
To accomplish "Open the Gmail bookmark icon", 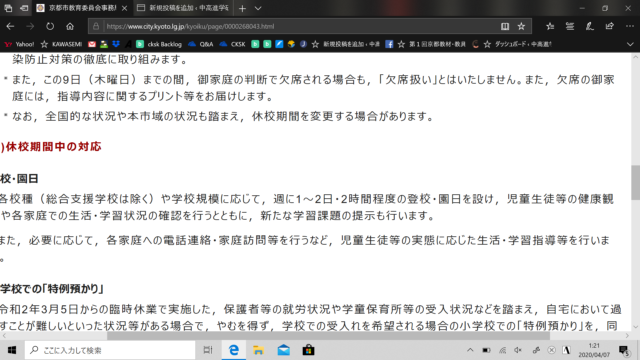I will point(92,44).
